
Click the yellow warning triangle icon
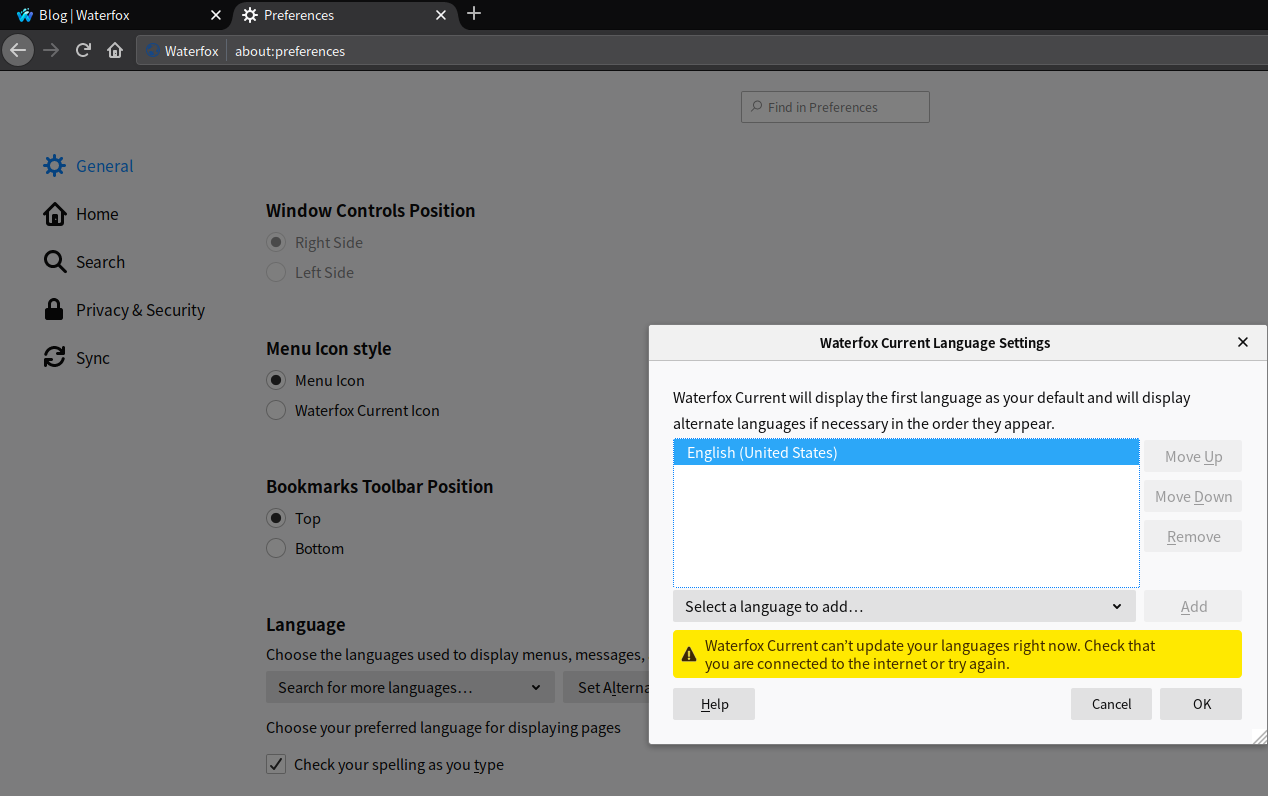tap(689, 655)
